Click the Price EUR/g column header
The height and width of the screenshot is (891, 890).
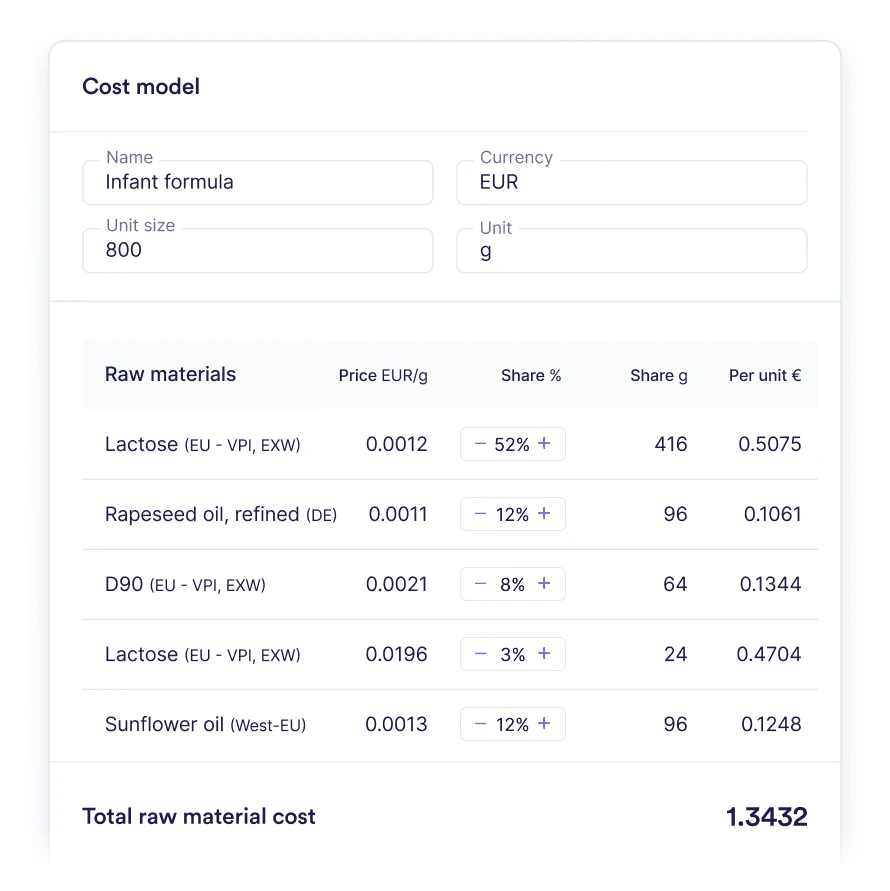383,376
